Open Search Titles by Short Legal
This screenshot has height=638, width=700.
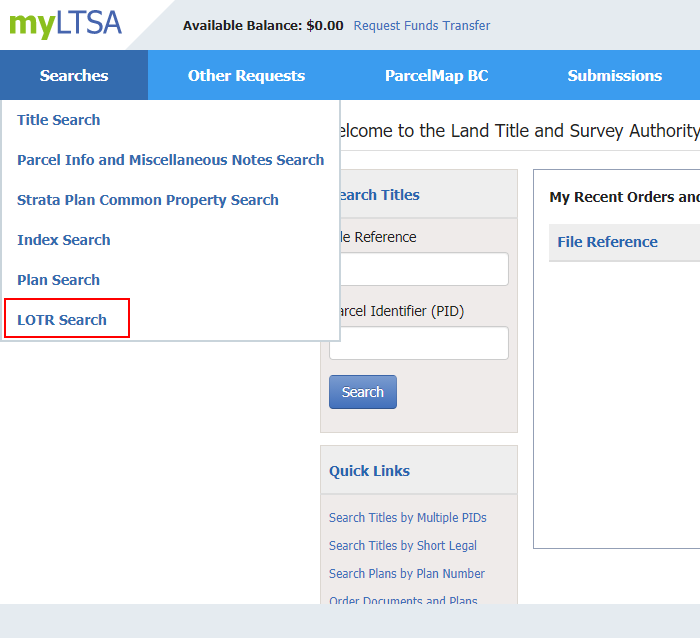point(403,546)
